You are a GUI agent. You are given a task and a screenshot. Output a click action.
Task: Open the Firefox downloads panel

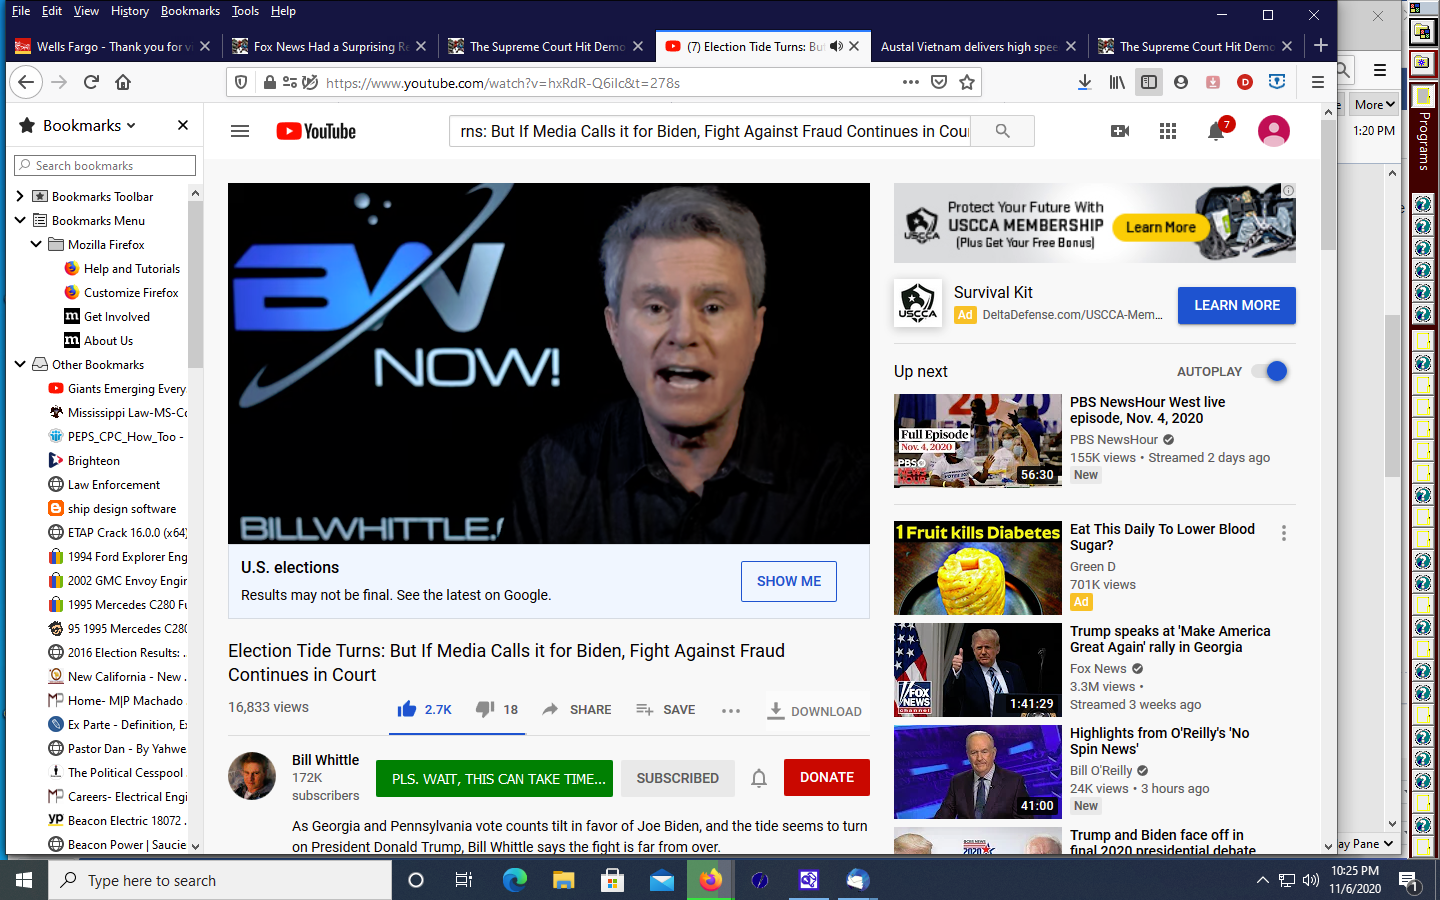pyautogui.click(x=1084, y=82)
